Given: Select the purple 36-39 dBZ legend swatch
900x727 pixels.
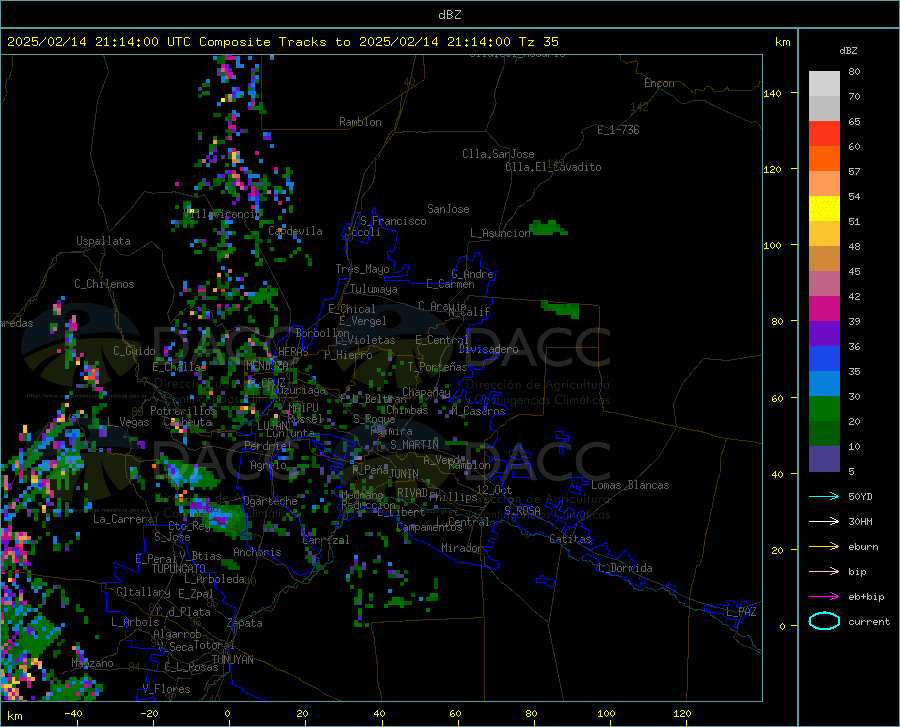Looking at the screenshot, I should point(824,334).
